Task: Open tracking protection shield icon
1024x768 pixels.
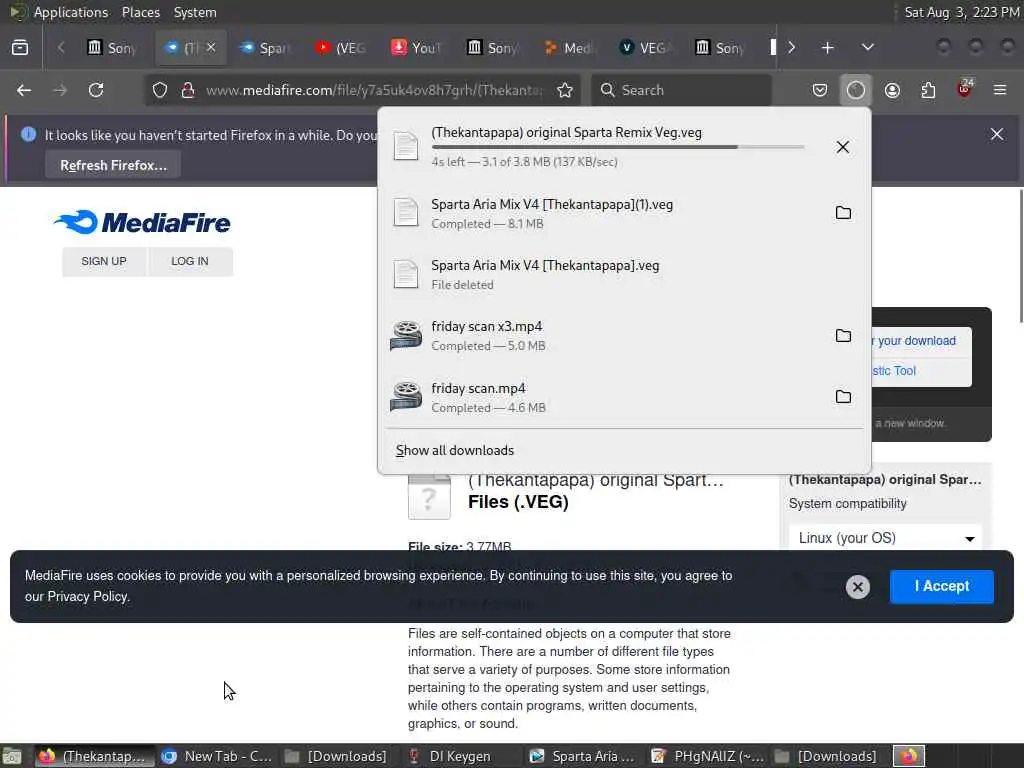Action: point(160,90)
